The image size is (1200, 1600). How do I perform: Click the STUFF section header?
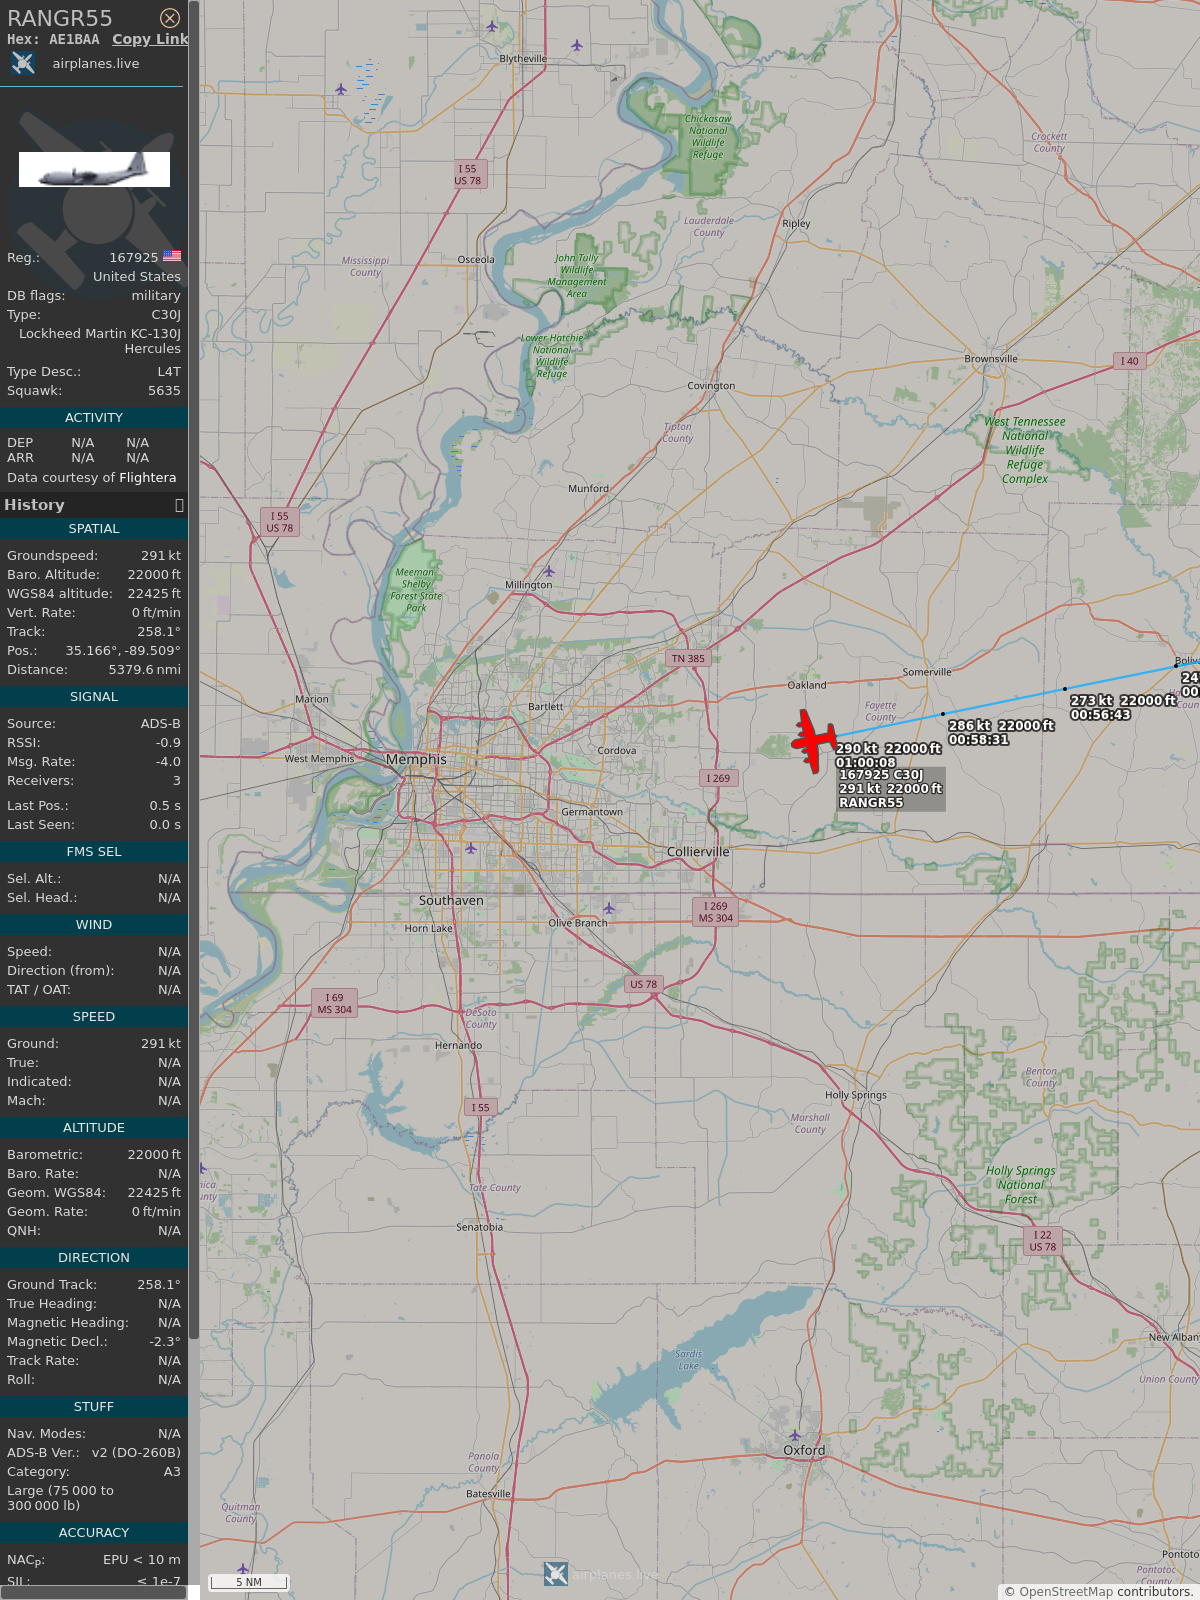tap(94, 1407)
